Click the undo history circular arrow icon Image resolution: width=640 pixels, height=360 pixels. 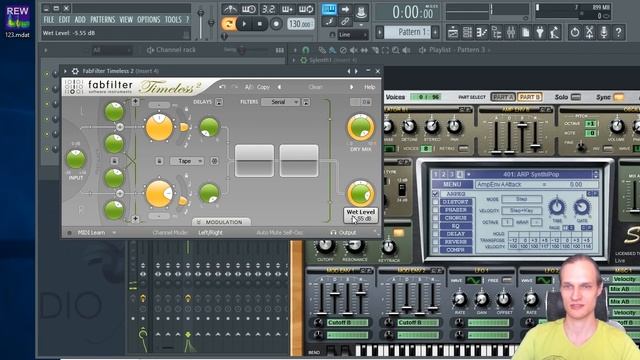click(575, 32)
